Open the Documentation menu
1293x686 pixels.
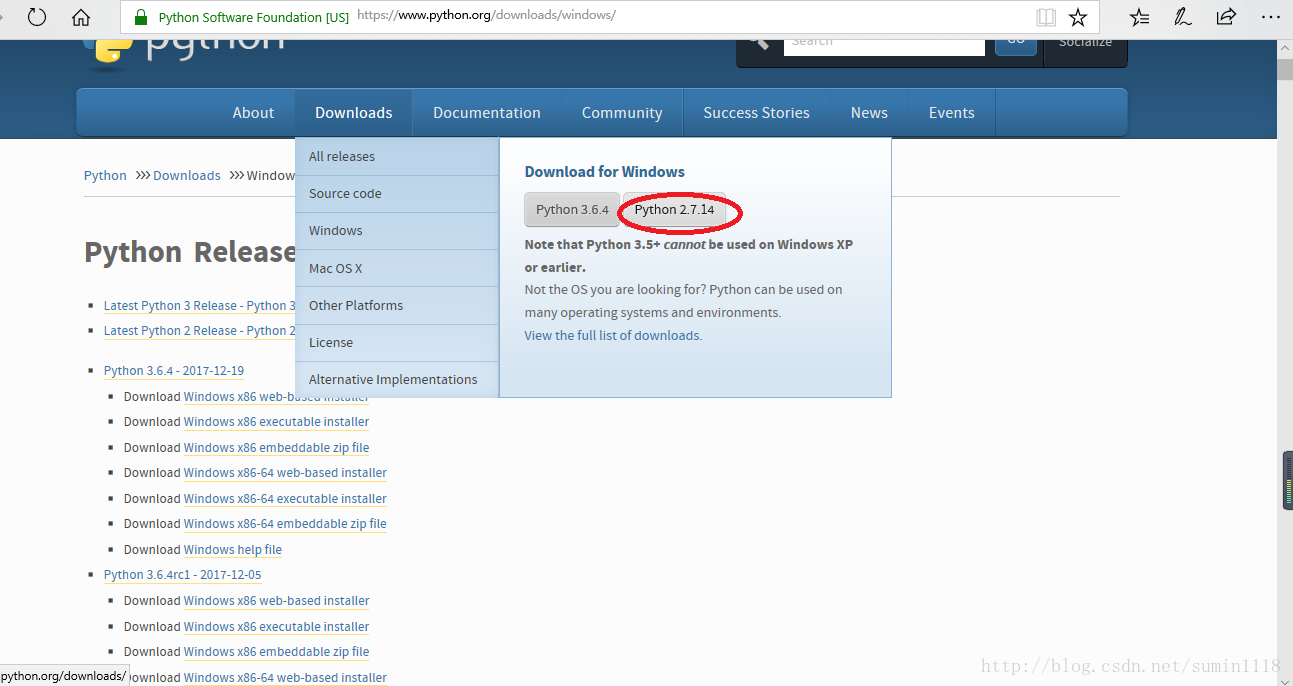tap(487, 113)
